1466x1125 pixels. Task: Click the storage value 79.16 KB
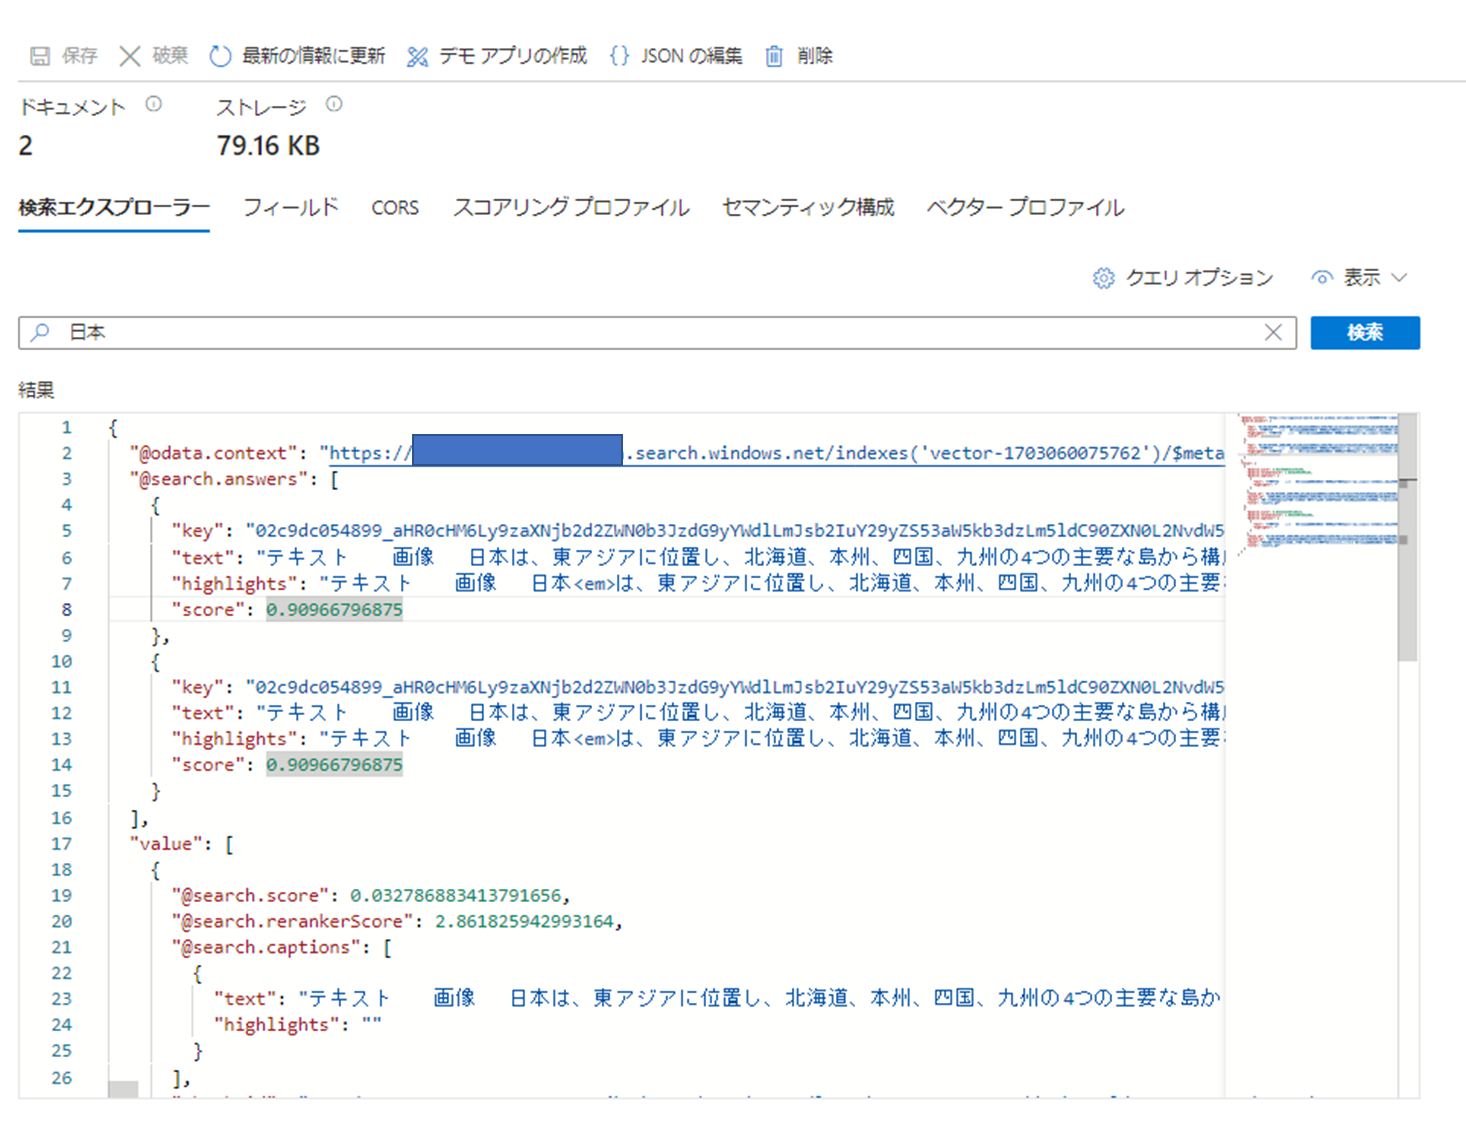click(x=268, y=146)
